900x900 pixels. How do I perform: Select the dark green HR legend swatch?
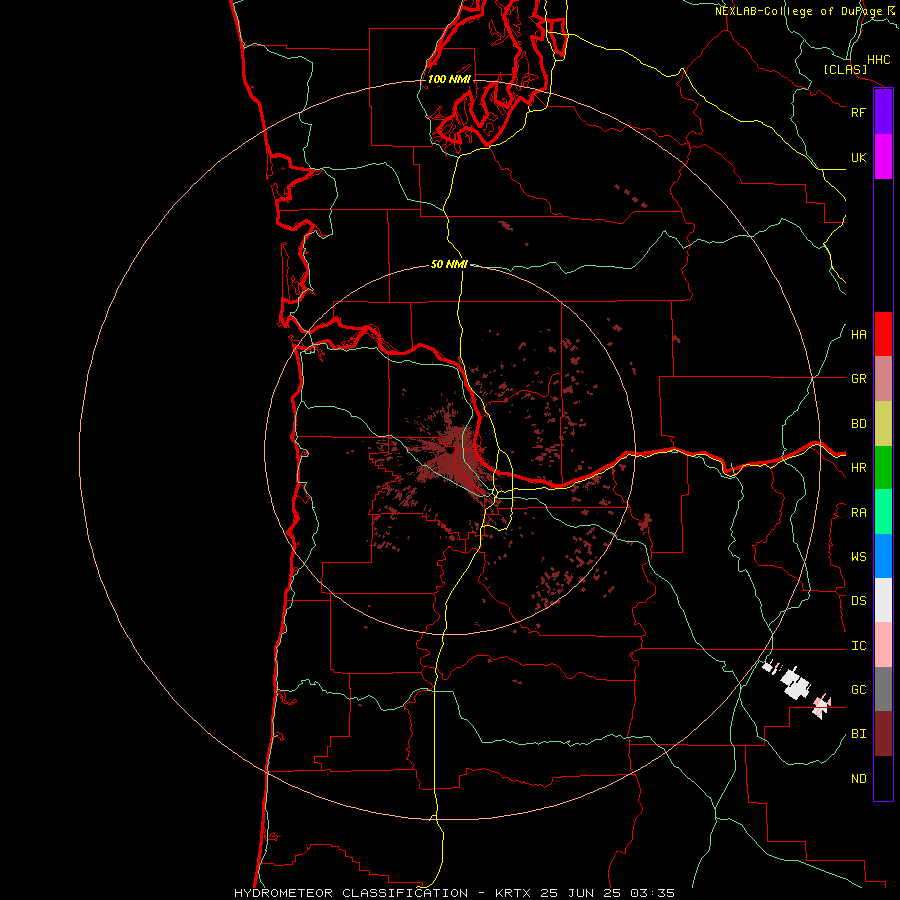coord(883,468)
